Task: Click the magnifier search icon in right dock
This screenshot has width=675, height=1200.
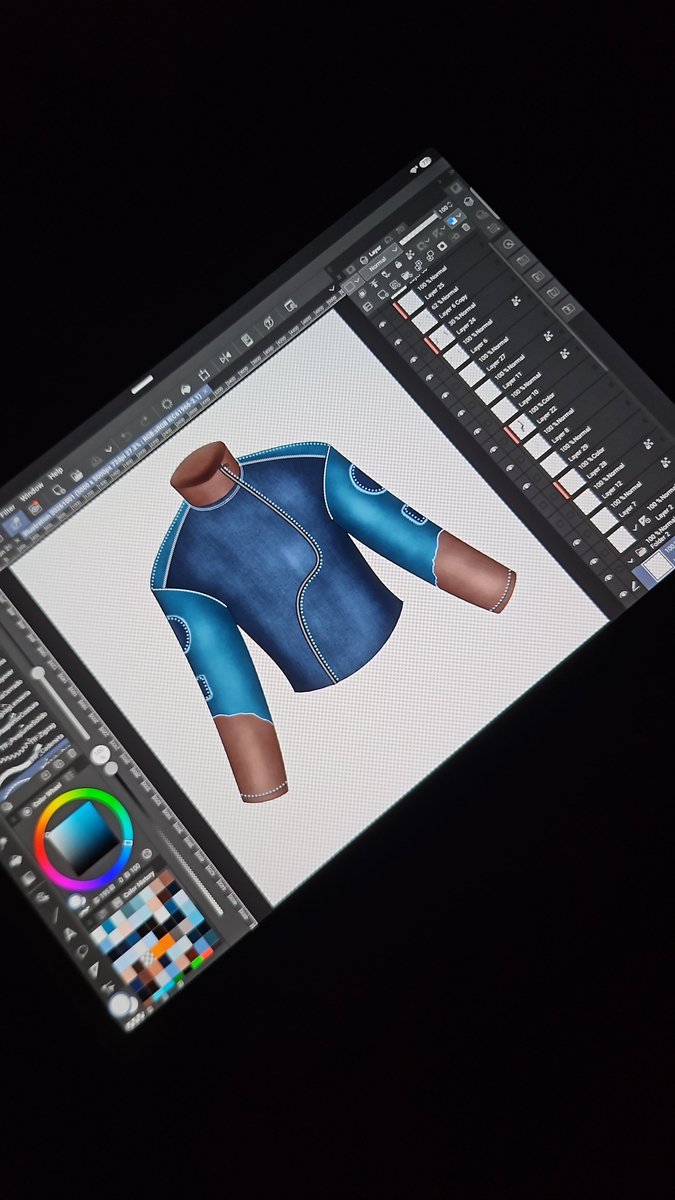Action: tap(507, 242)
